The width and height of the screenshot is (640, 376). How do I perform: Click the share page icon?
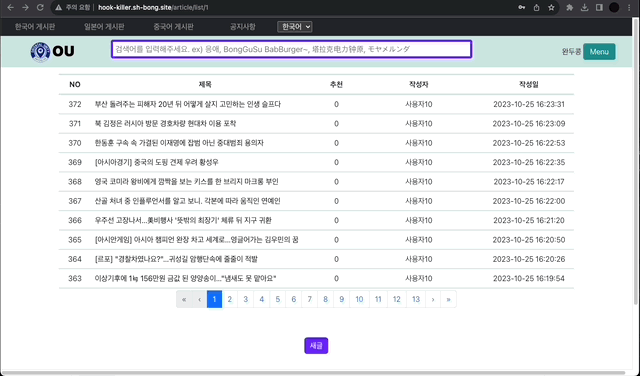[536, 7]
